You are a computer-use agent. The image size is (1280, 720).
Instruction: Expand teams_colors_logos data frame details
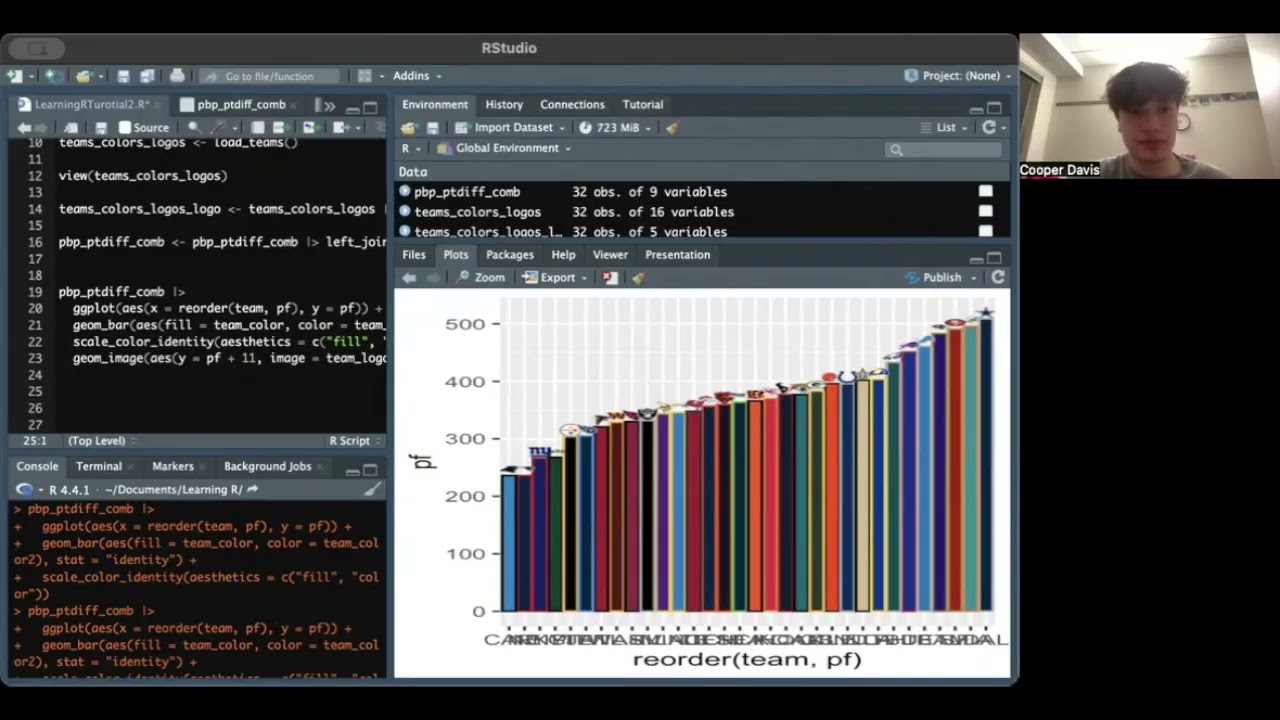tap(405, 212)
